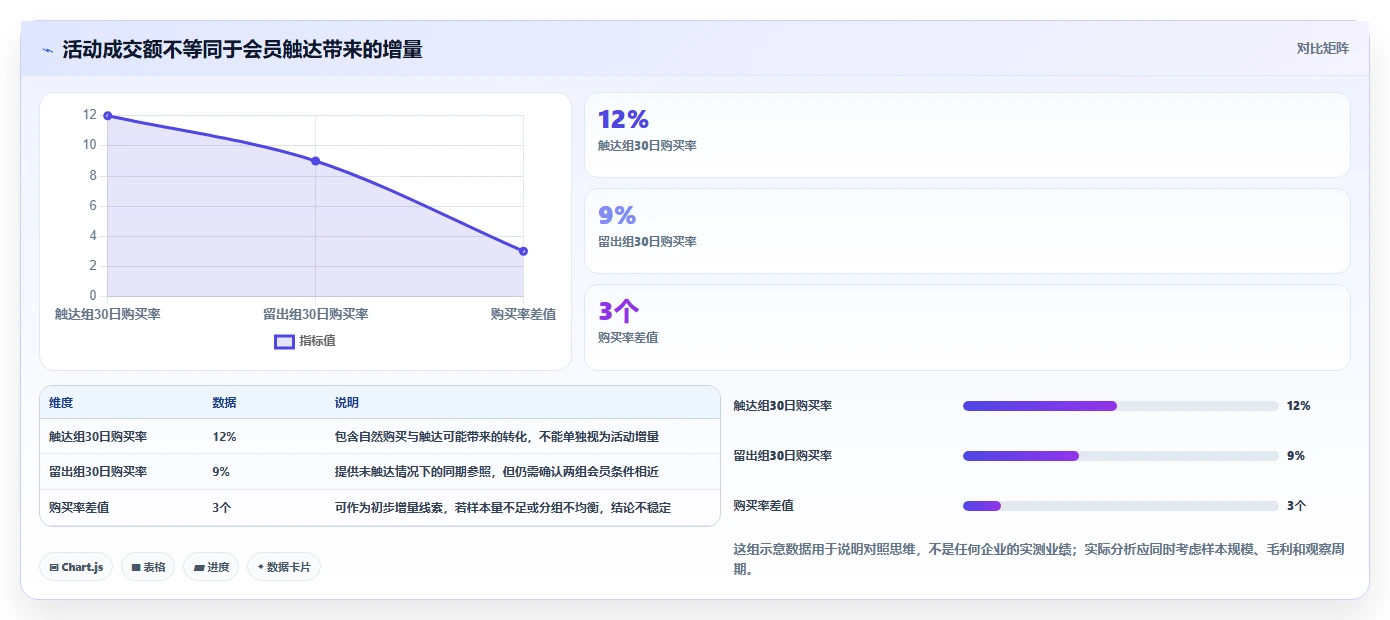Click the 3个 cell in the table

pyautogui.click(x=222, y=508)
